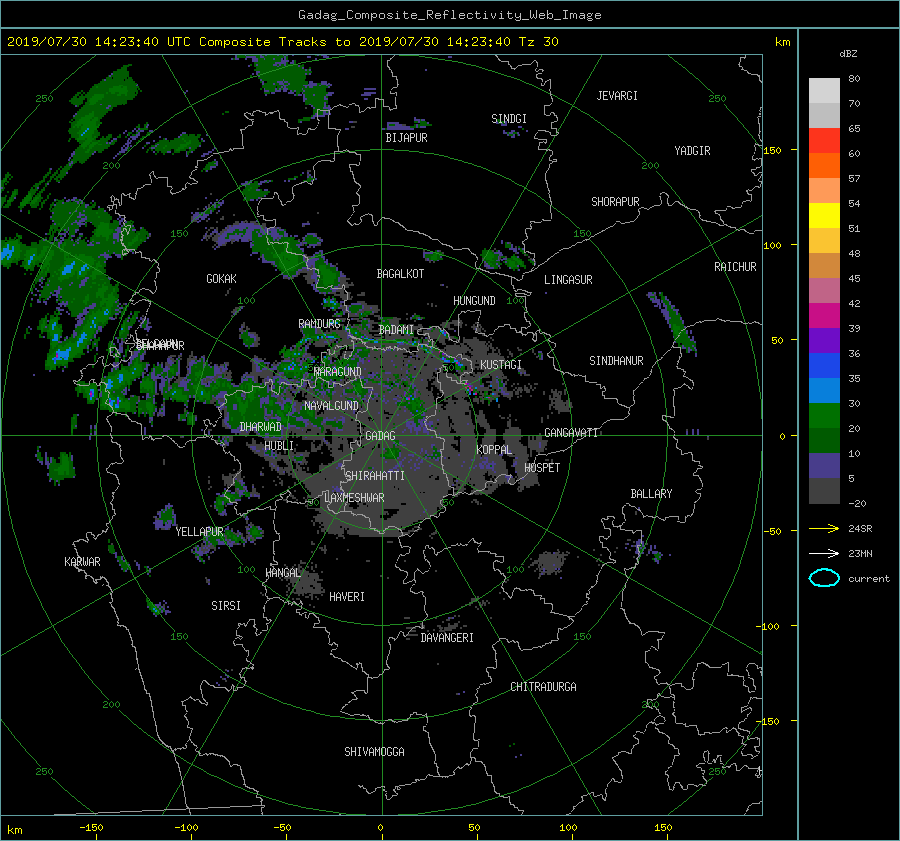Click the DHARWAD city label
This screenshot has height=841, width=900.
(261, 427)
